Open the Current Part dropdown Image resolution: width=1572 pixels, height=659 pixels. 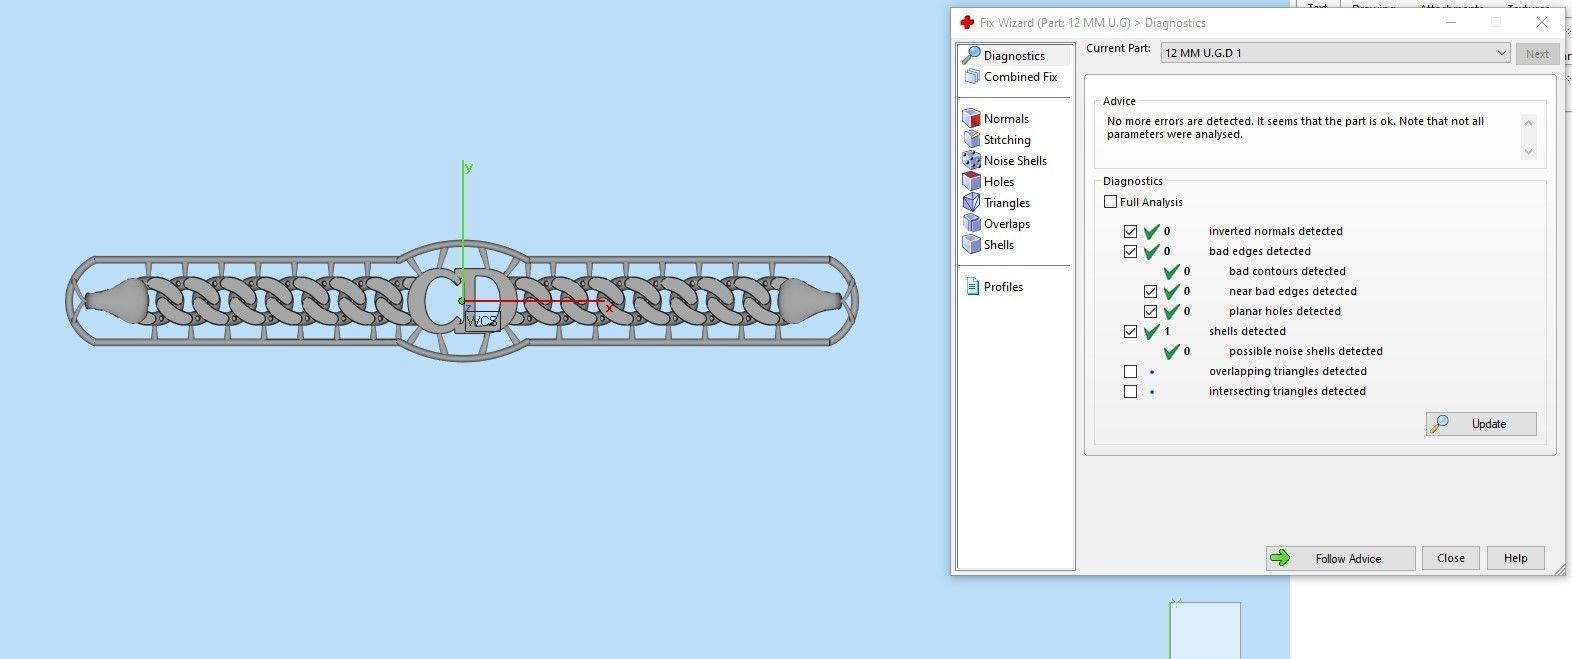(1335, 53)
